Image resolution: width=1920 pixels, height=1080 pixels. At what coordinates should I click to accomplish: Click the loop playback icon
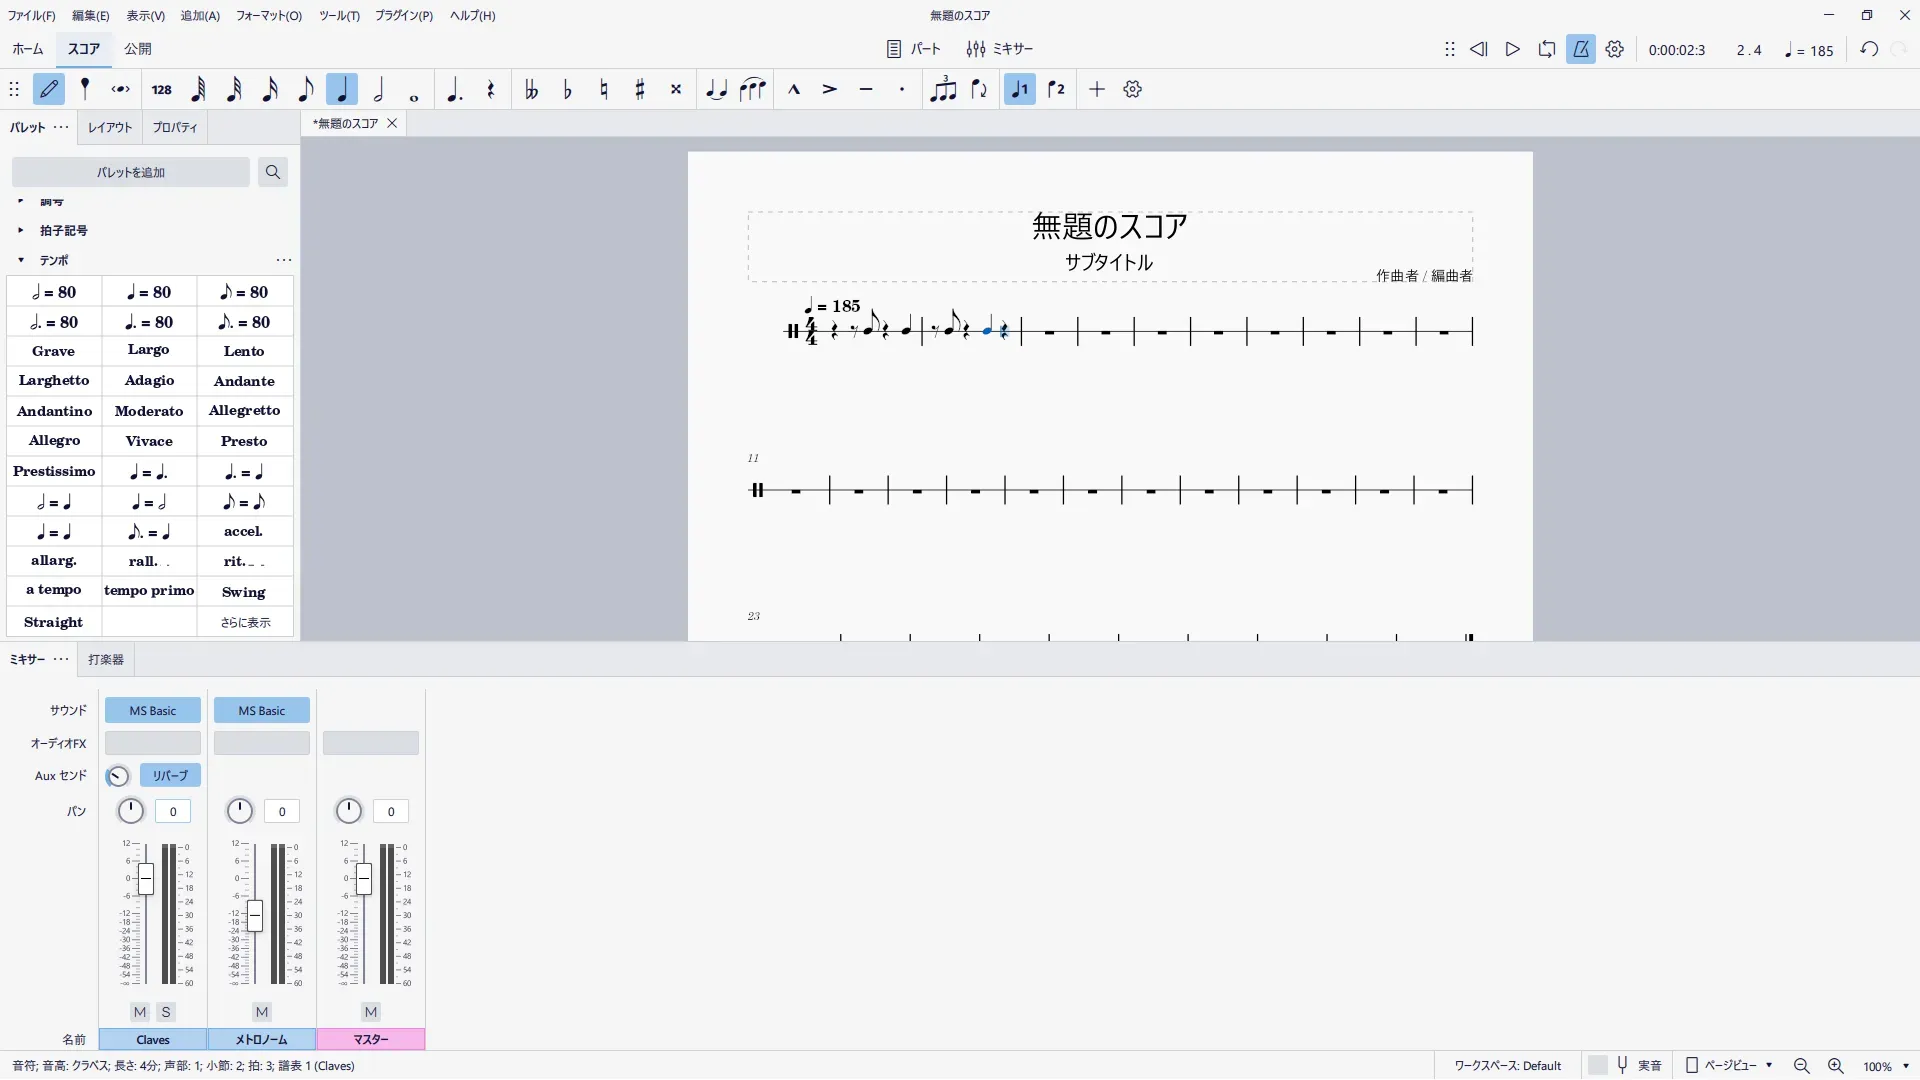1547,49
